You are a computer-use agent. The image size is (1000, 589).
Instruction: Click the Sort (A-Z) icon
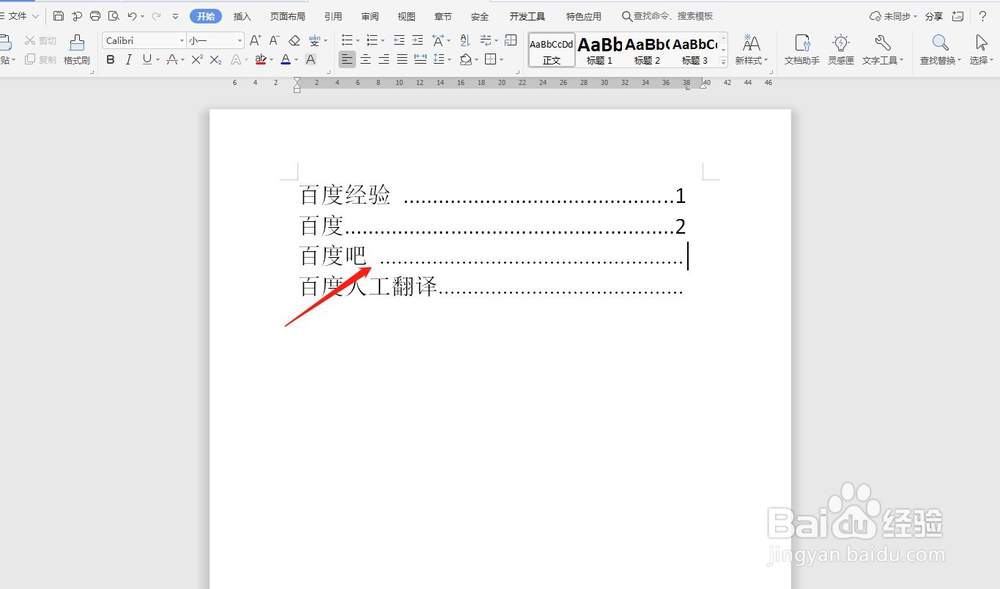[x=465, y=40]
